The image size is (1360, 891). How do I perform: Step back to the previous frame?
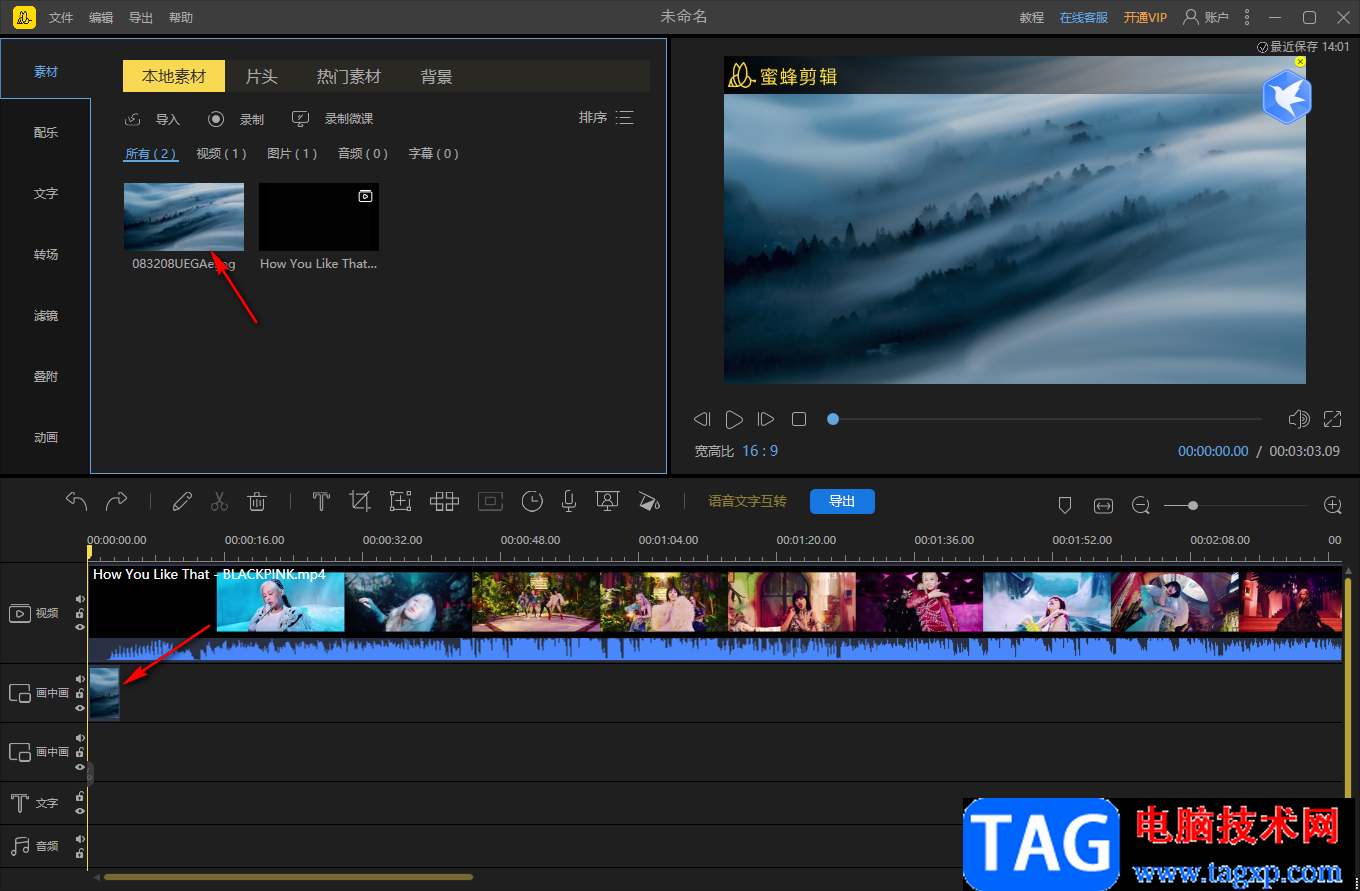tap(702, 419)
